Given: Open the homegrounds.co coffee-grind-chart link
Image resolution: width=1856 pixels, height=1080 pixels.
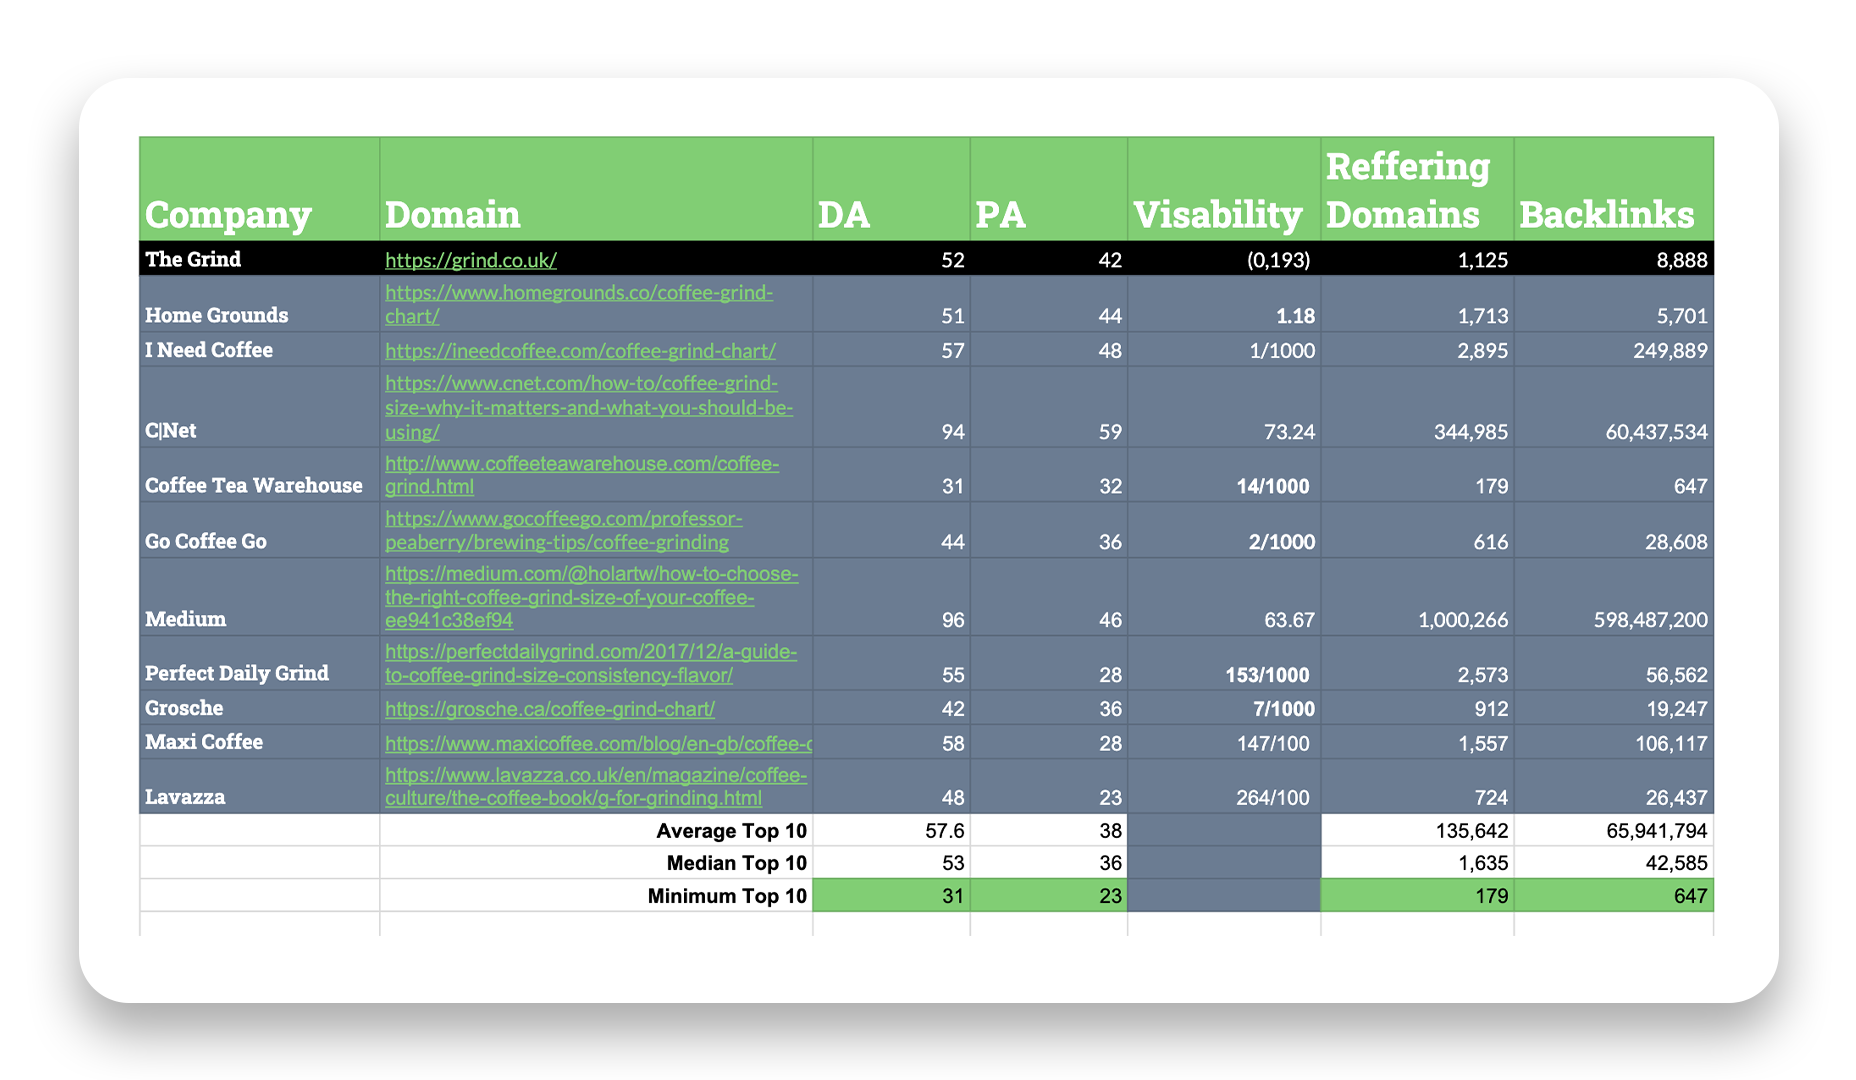Looking at the screenshot, I should coord(579,304).
